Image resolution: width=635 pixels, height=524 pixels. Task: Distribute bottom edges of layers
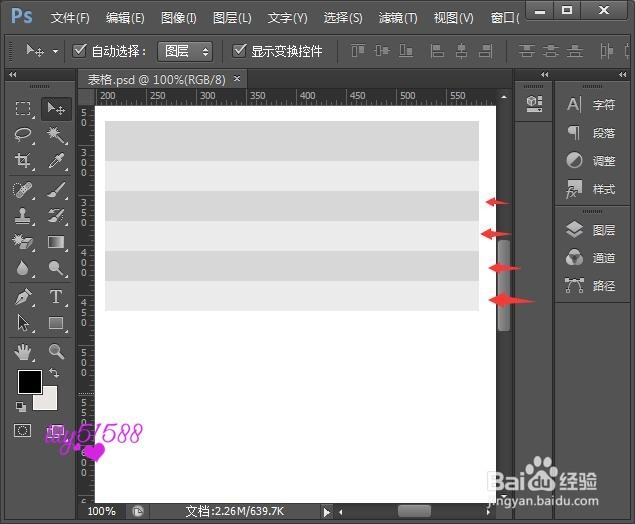(x=575, y=51)
